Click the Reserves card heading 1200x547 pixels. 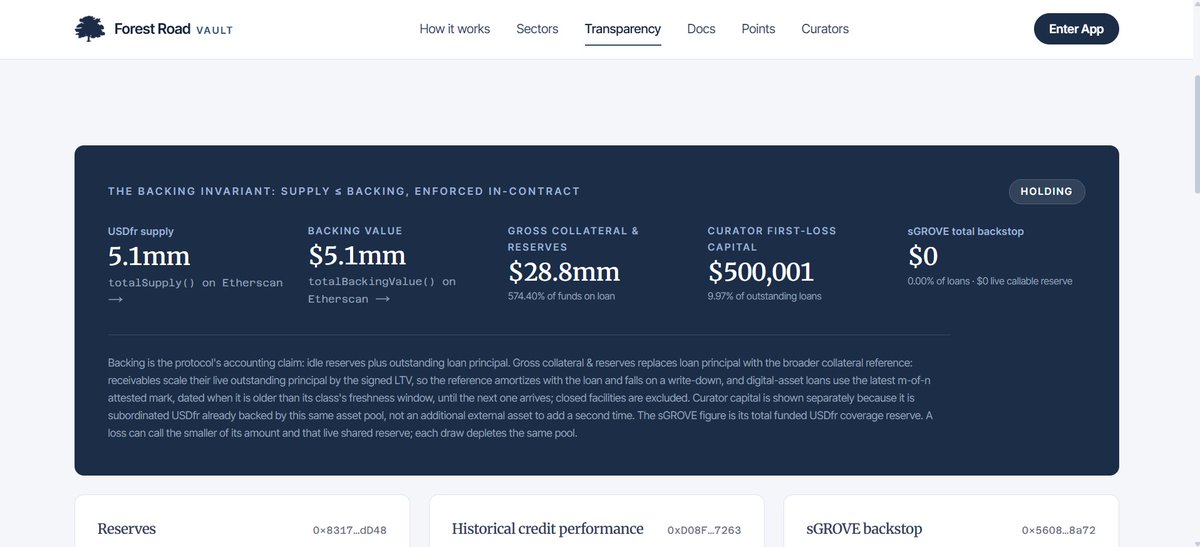pyautogui.click(x=126, y=529)
